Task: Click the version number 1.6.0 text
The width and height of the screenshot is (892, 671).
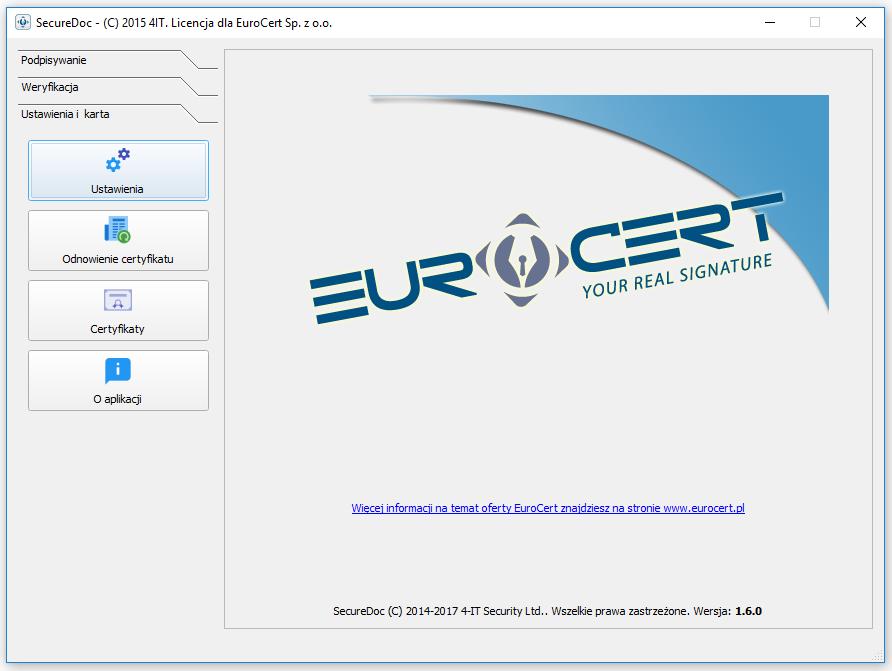Action: click(x=748, y=611)
